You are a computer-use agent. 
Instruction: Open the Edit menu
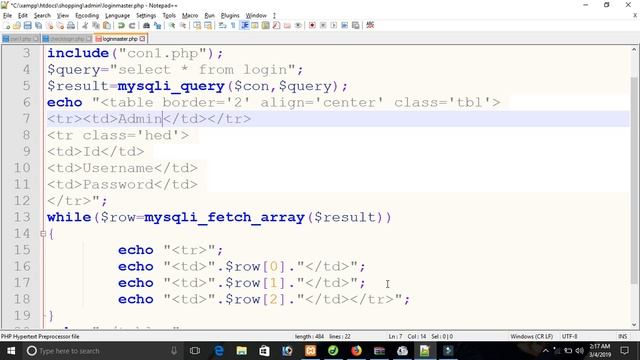tap(22, 16)
